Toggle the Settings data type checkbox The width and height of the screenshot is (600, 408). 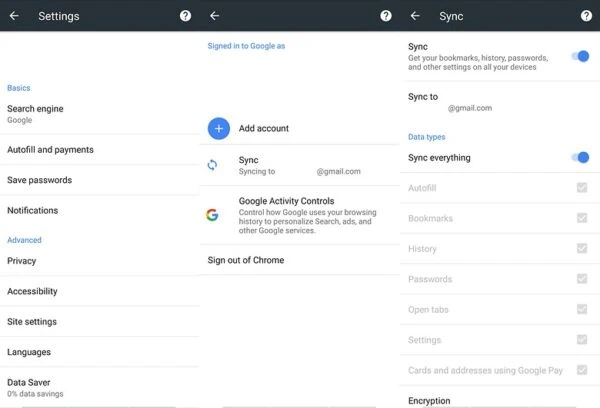582,339
